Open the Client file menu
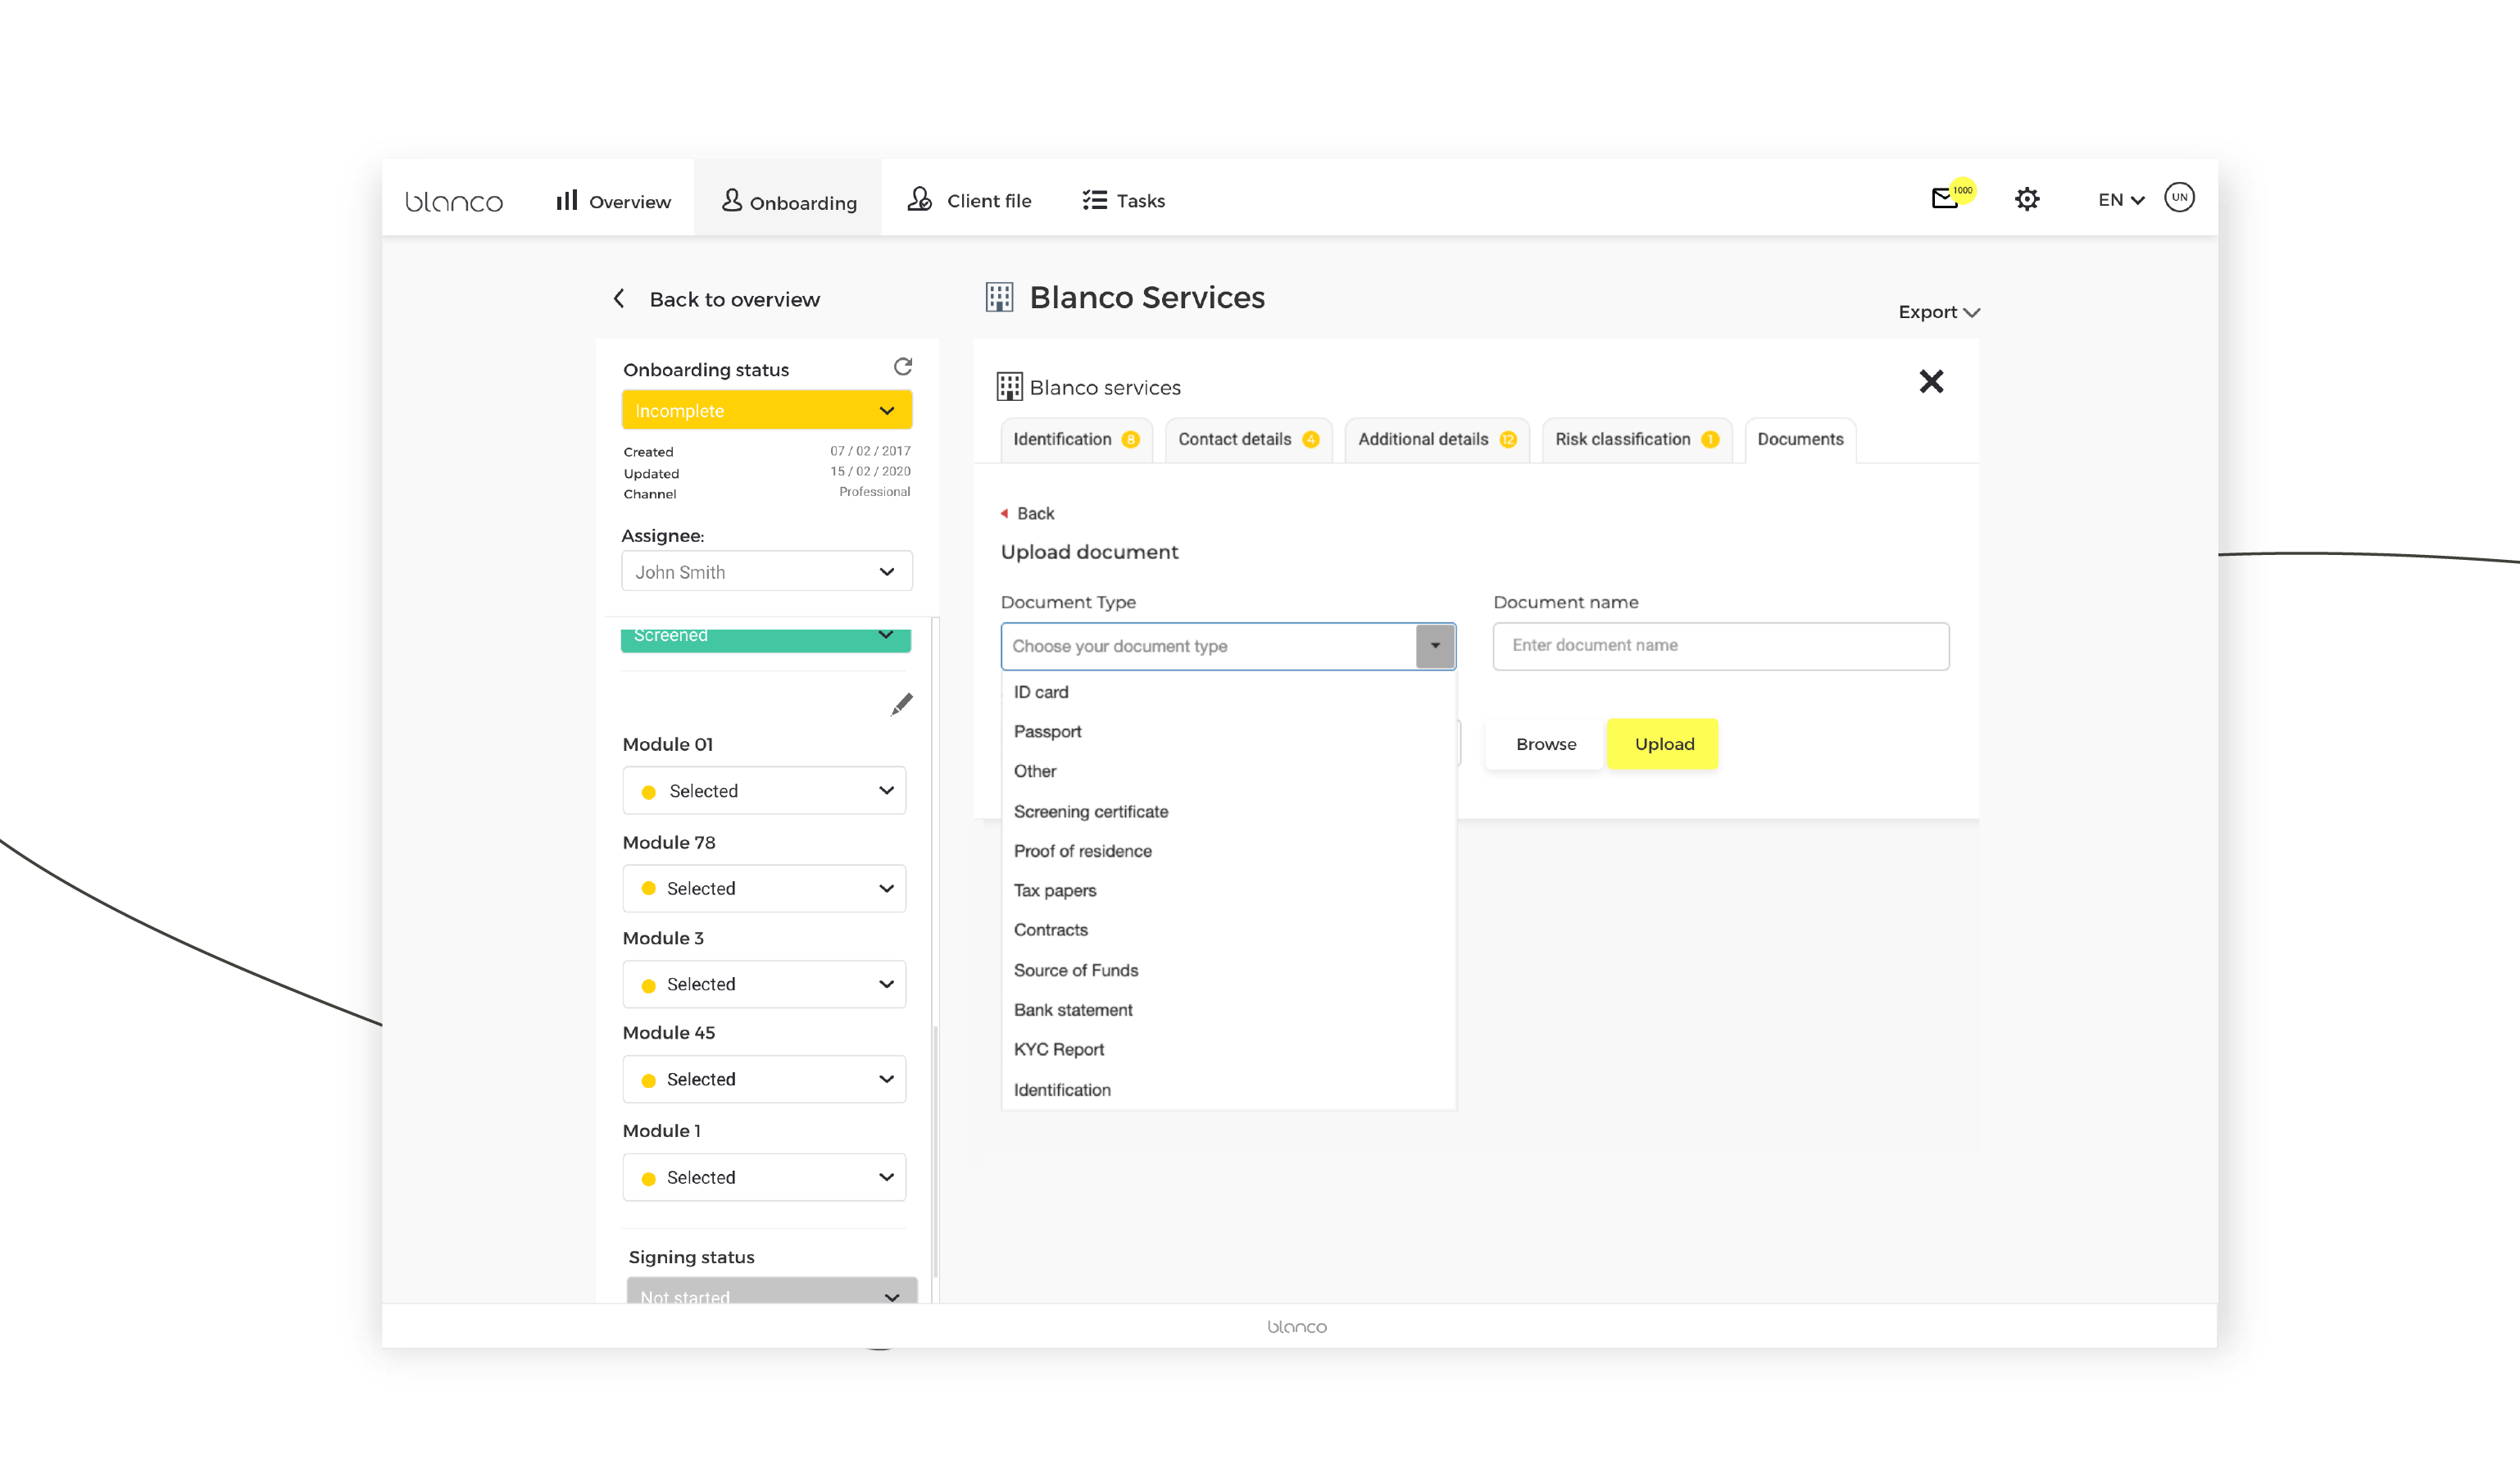 pos(969,200)
